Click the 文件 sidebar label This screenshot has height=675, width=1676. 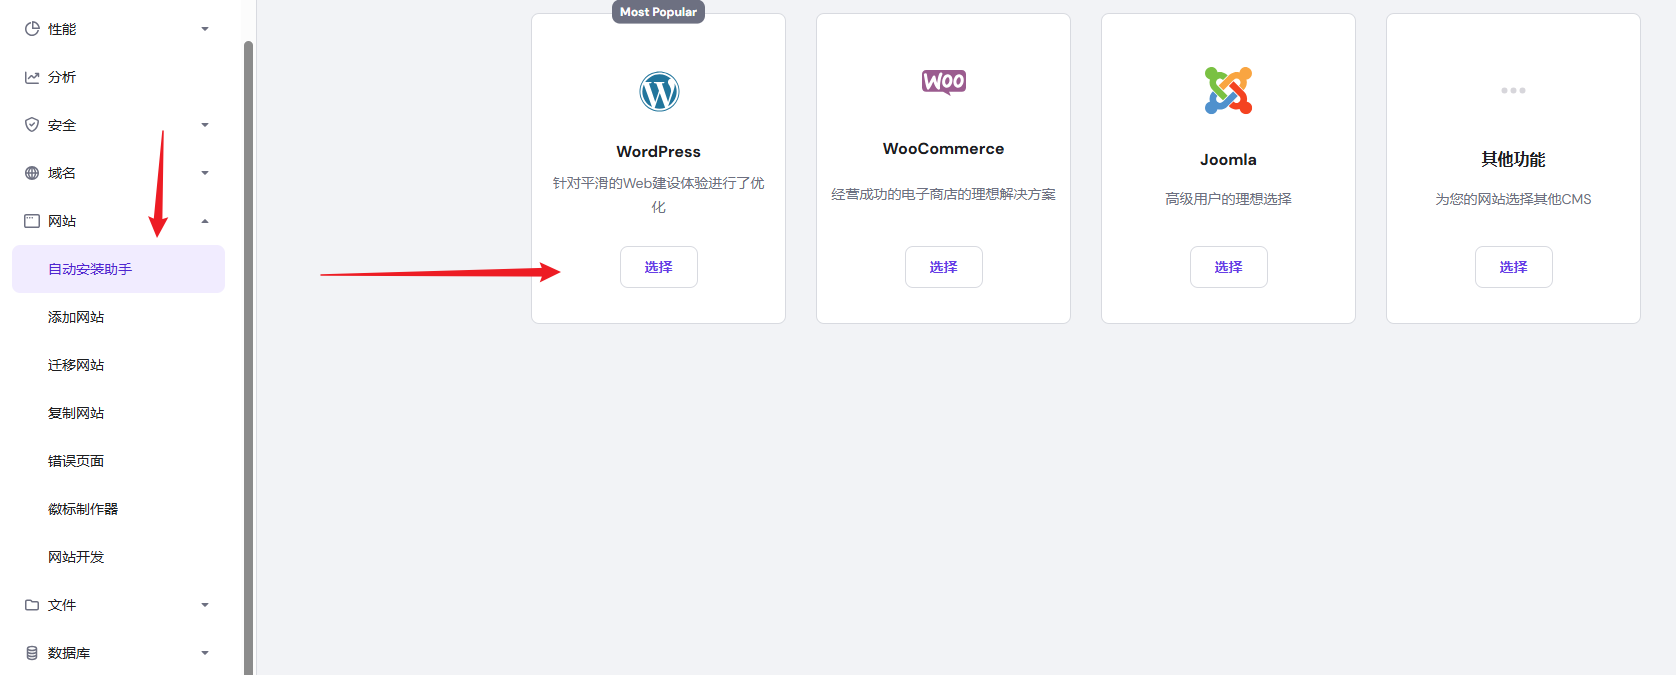point(62,605)
